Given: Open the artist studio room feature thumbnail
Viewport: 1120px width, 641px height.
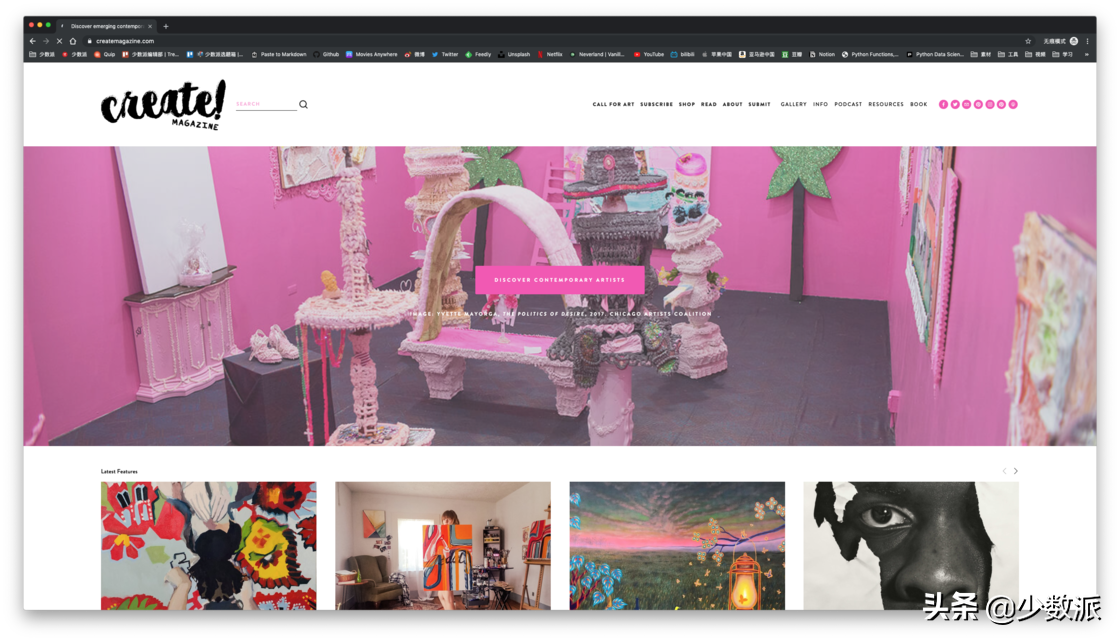Looking at the screenshot, I should point(443,545).
